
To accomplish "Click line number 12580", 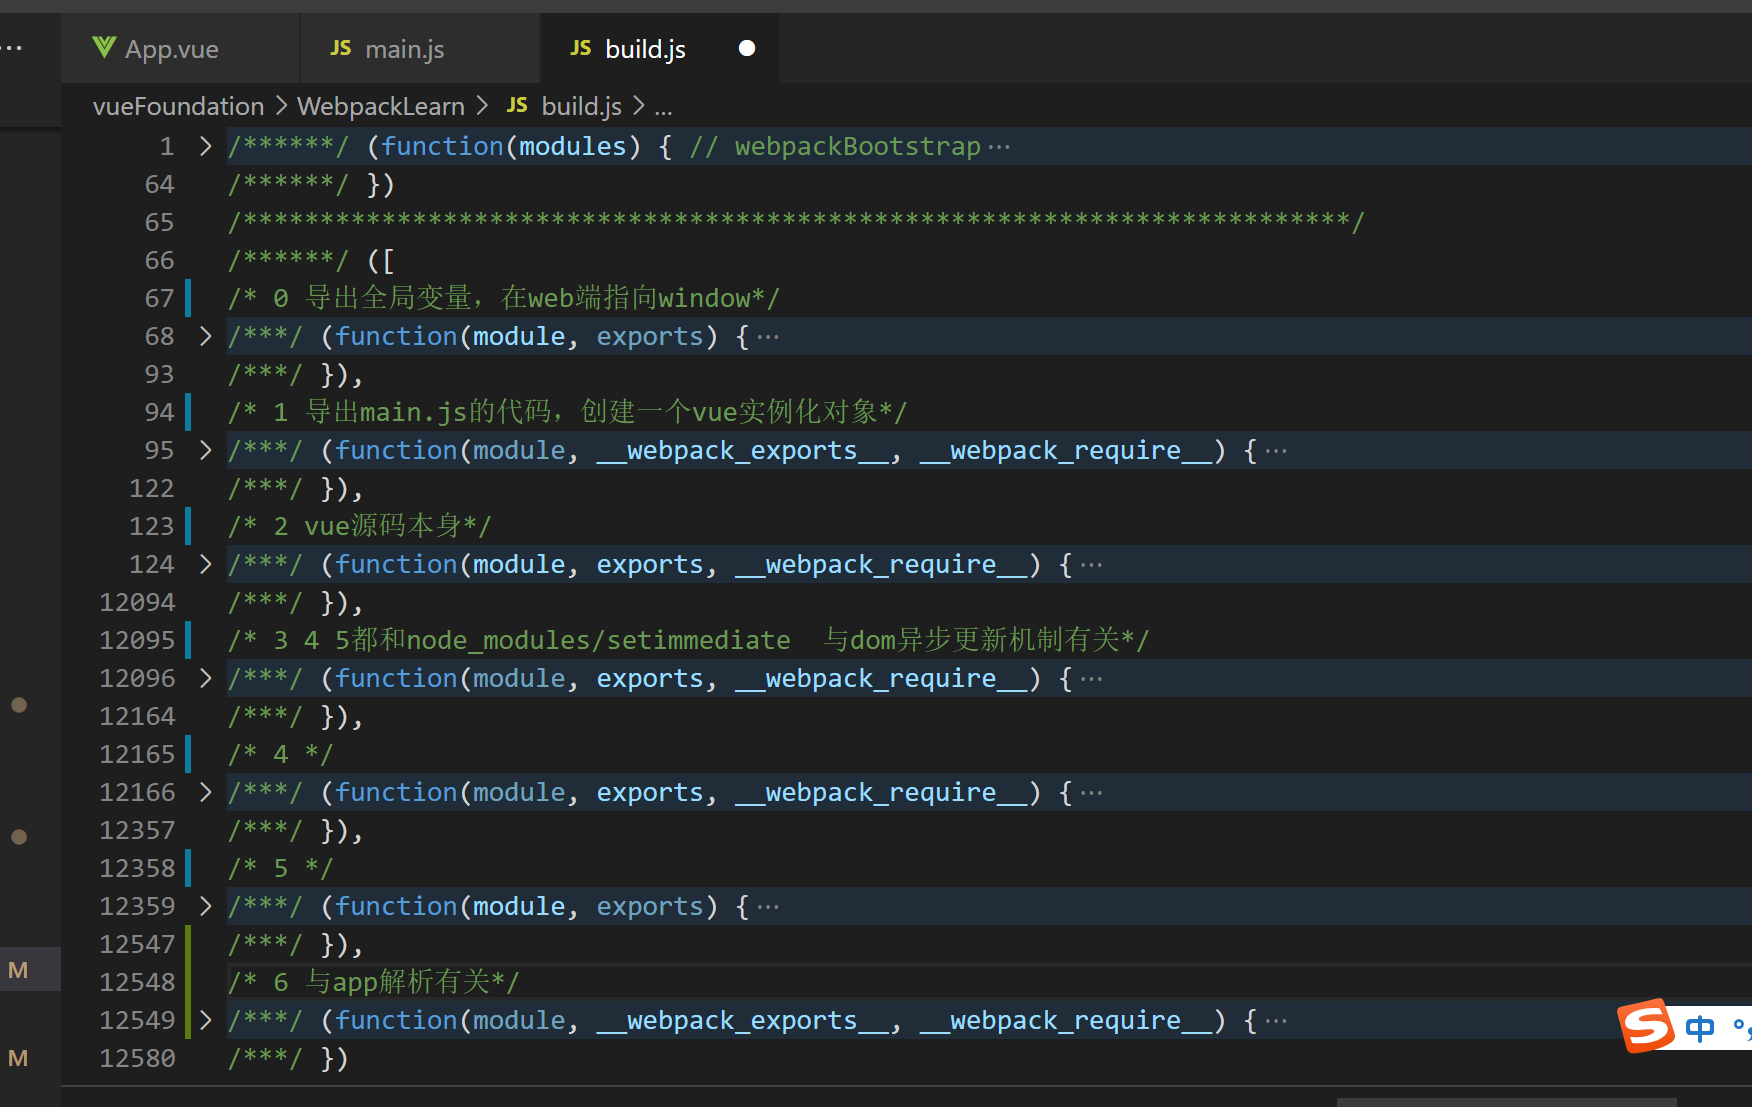I will [137, 1058].
